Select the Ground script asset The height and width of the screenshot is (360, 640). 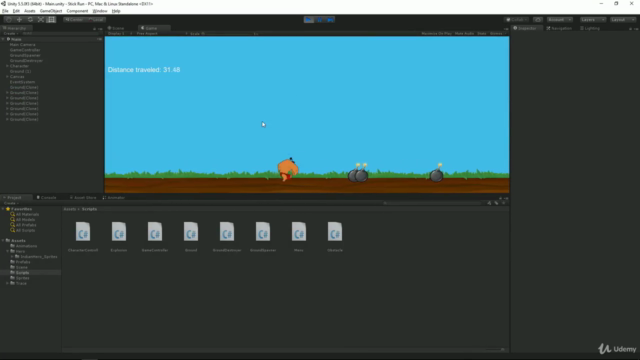(191, 237)
